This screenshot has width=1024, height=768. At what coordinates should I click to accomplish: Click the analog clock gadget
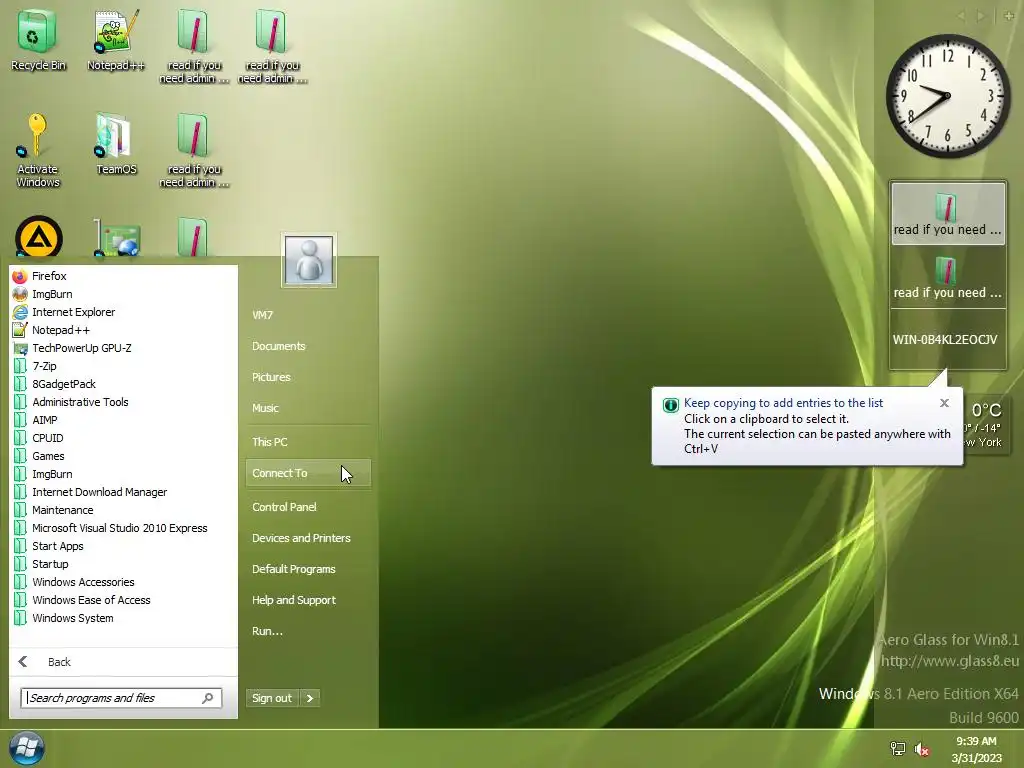(x=948, y=96)
